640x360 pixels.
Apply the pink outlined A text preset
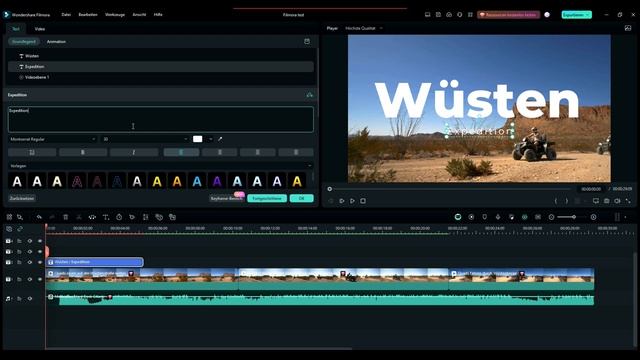[77, 181]
